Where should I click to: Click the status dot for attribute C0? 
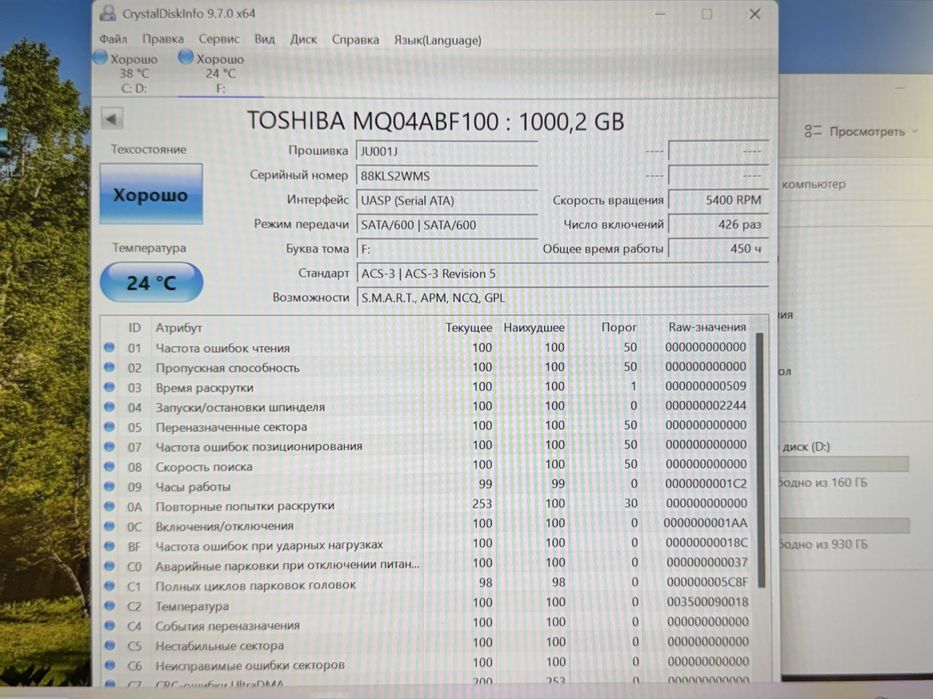click(109, 566)
